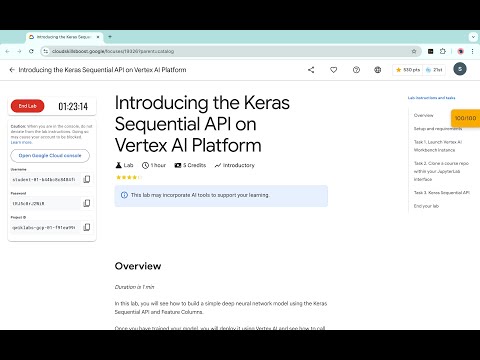Image resolution: width=480 pixels, height=360 pixels.
Task: Copy the password with copy icon
Action: click(87, 203)
